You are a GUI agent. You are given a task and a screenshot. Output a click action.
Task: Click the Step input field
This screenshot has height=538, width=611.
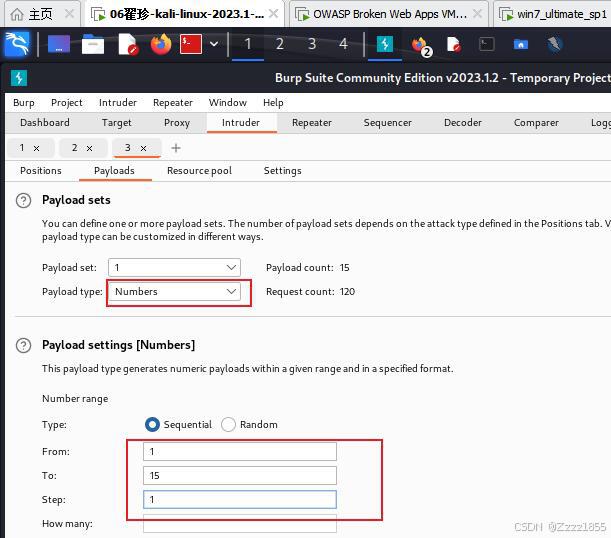coord(240,499)
